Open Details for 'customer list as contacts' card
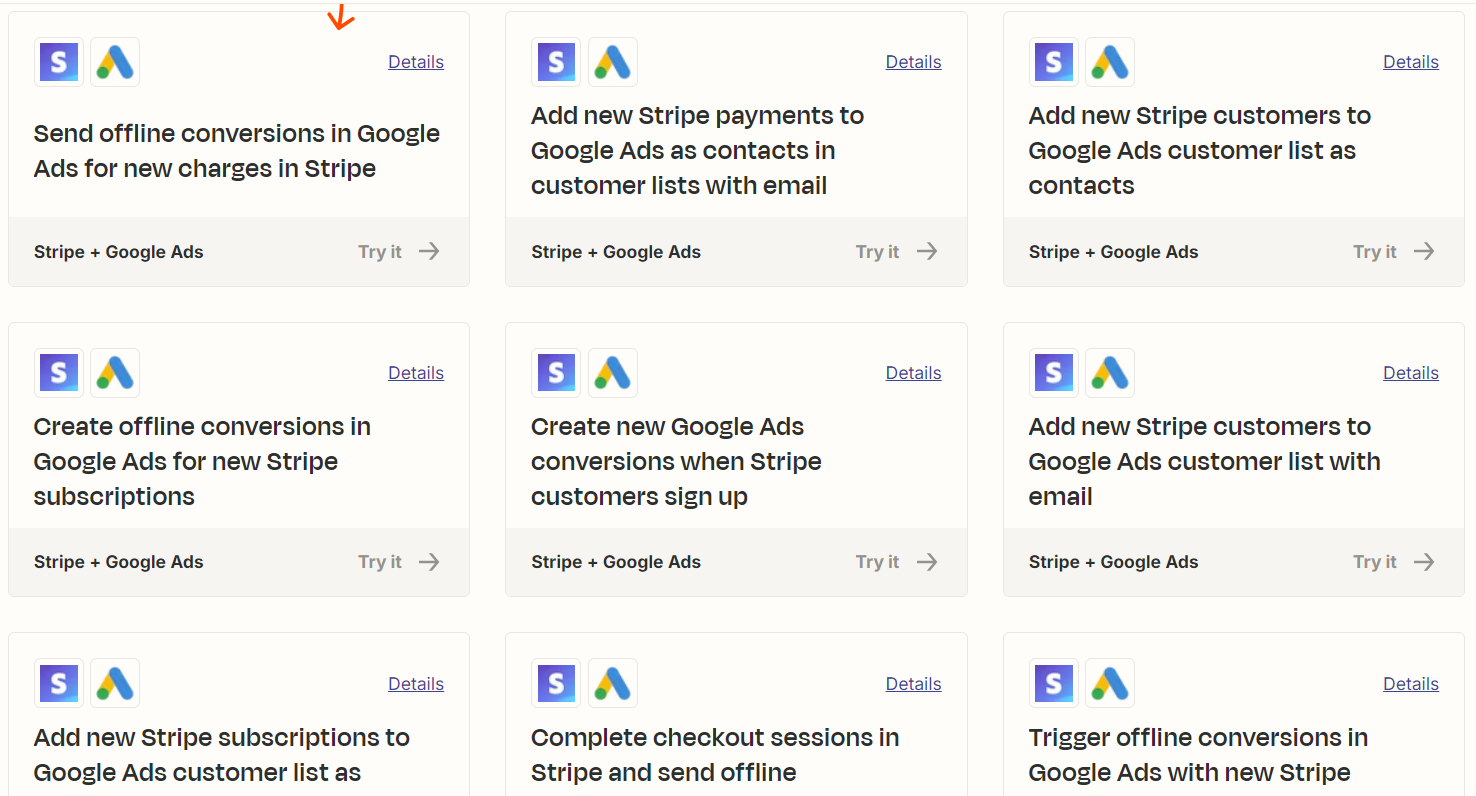Image resolution: width=1476 pixels, height=796 pixels. click(x=1411, y=62)
